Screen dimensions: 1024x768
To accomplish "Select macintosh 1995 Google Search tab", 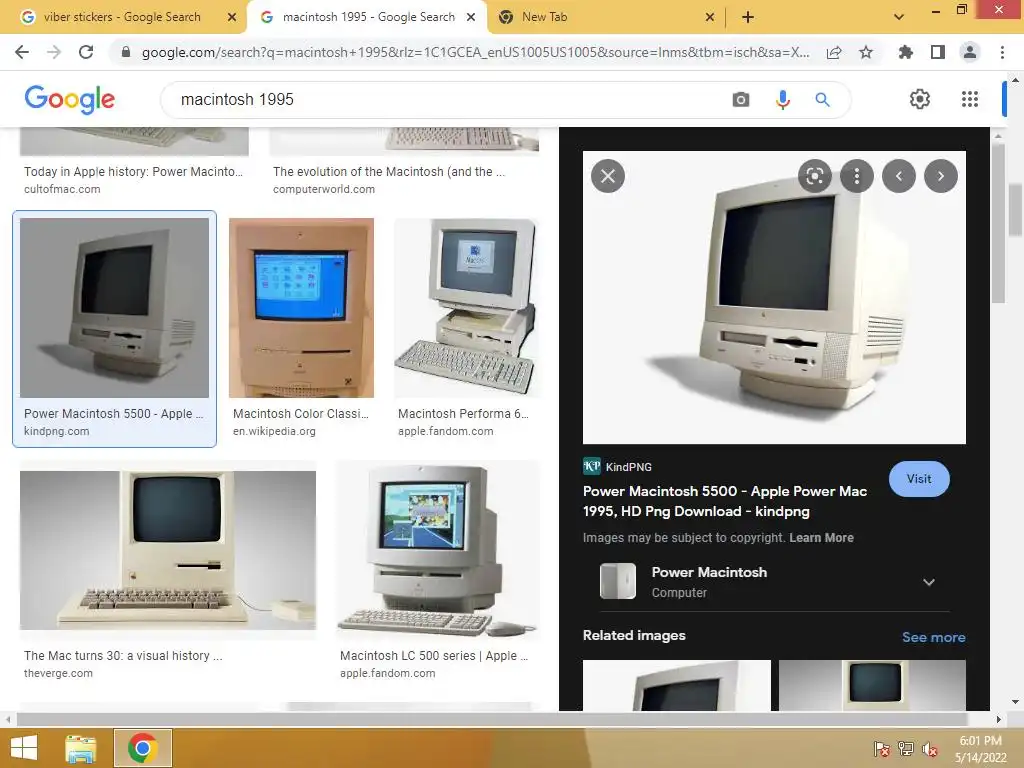I will (x=367, y=17).
